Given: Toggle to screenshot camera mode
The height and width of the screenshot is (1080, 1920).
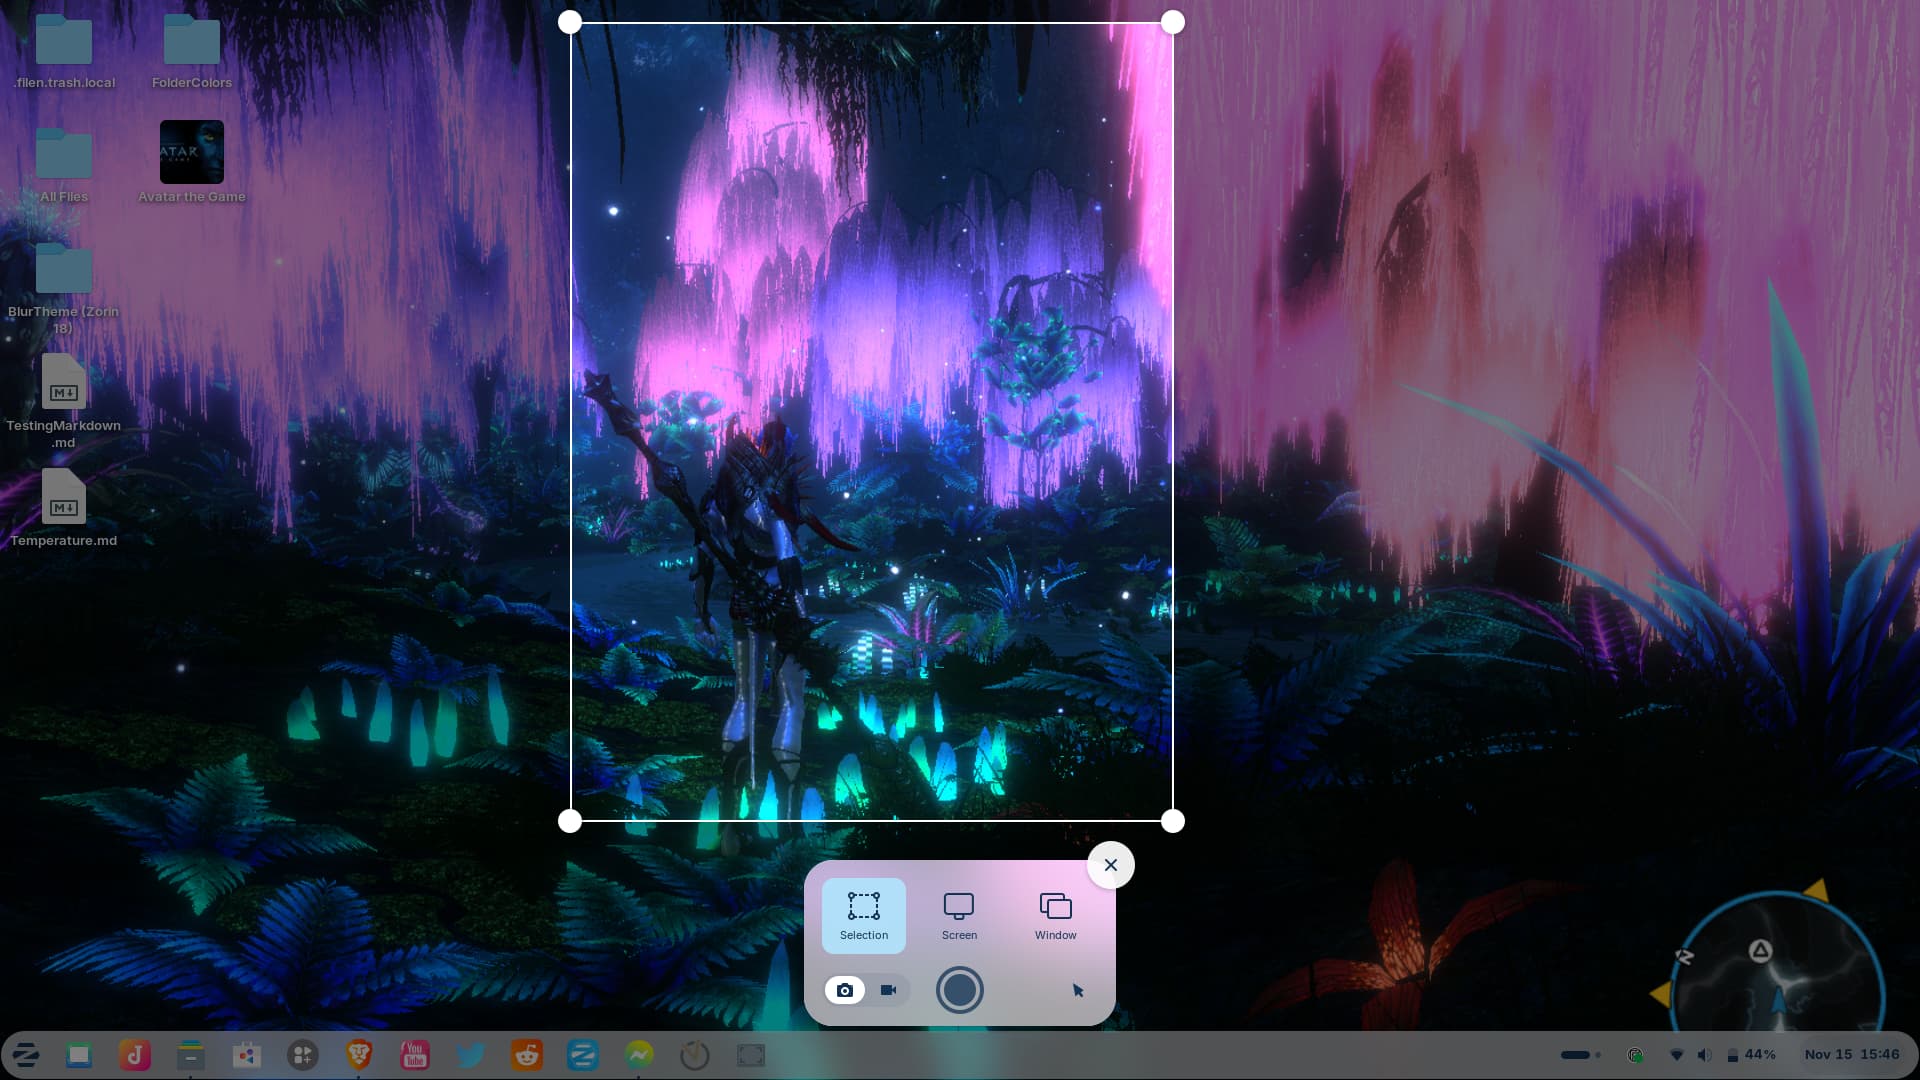Looking at the screenshot, I should click(845, 990).
